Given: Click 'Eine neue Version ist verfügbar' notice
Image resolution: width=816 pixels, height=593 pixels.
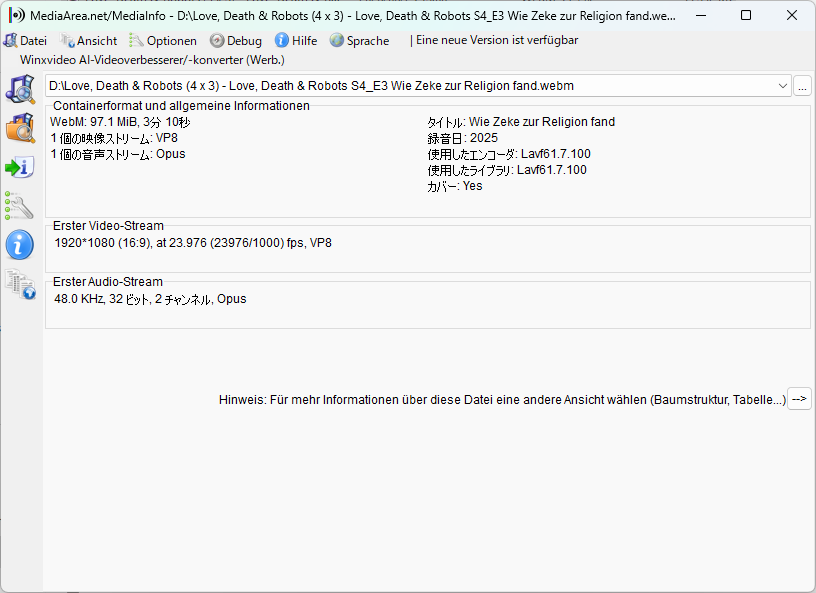Looking at the screenshot, I should tap(497, 40).
